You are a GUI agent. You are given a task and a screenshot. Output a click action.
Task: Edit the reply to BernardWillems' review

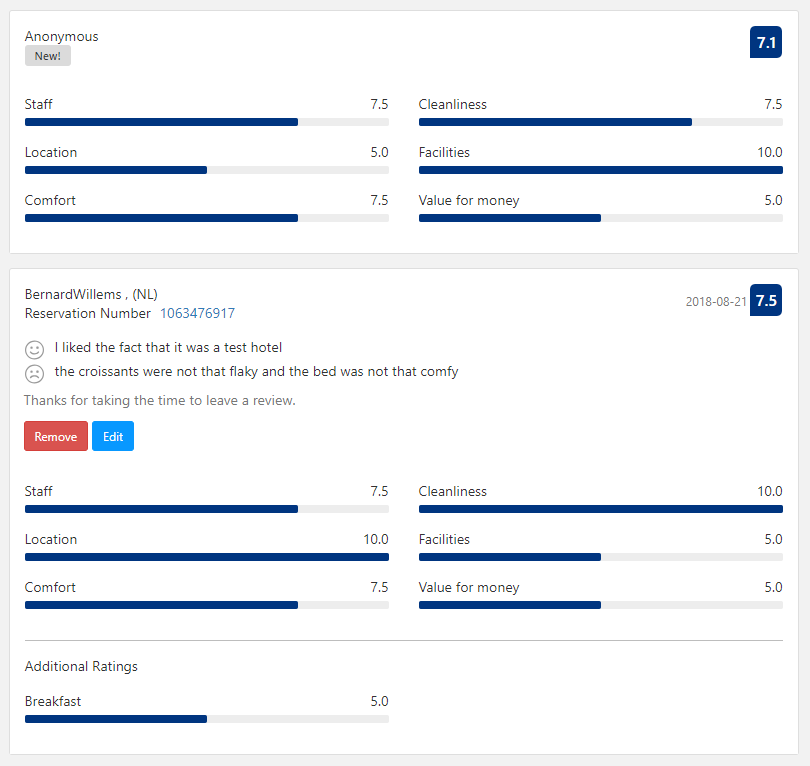[113, 436]
